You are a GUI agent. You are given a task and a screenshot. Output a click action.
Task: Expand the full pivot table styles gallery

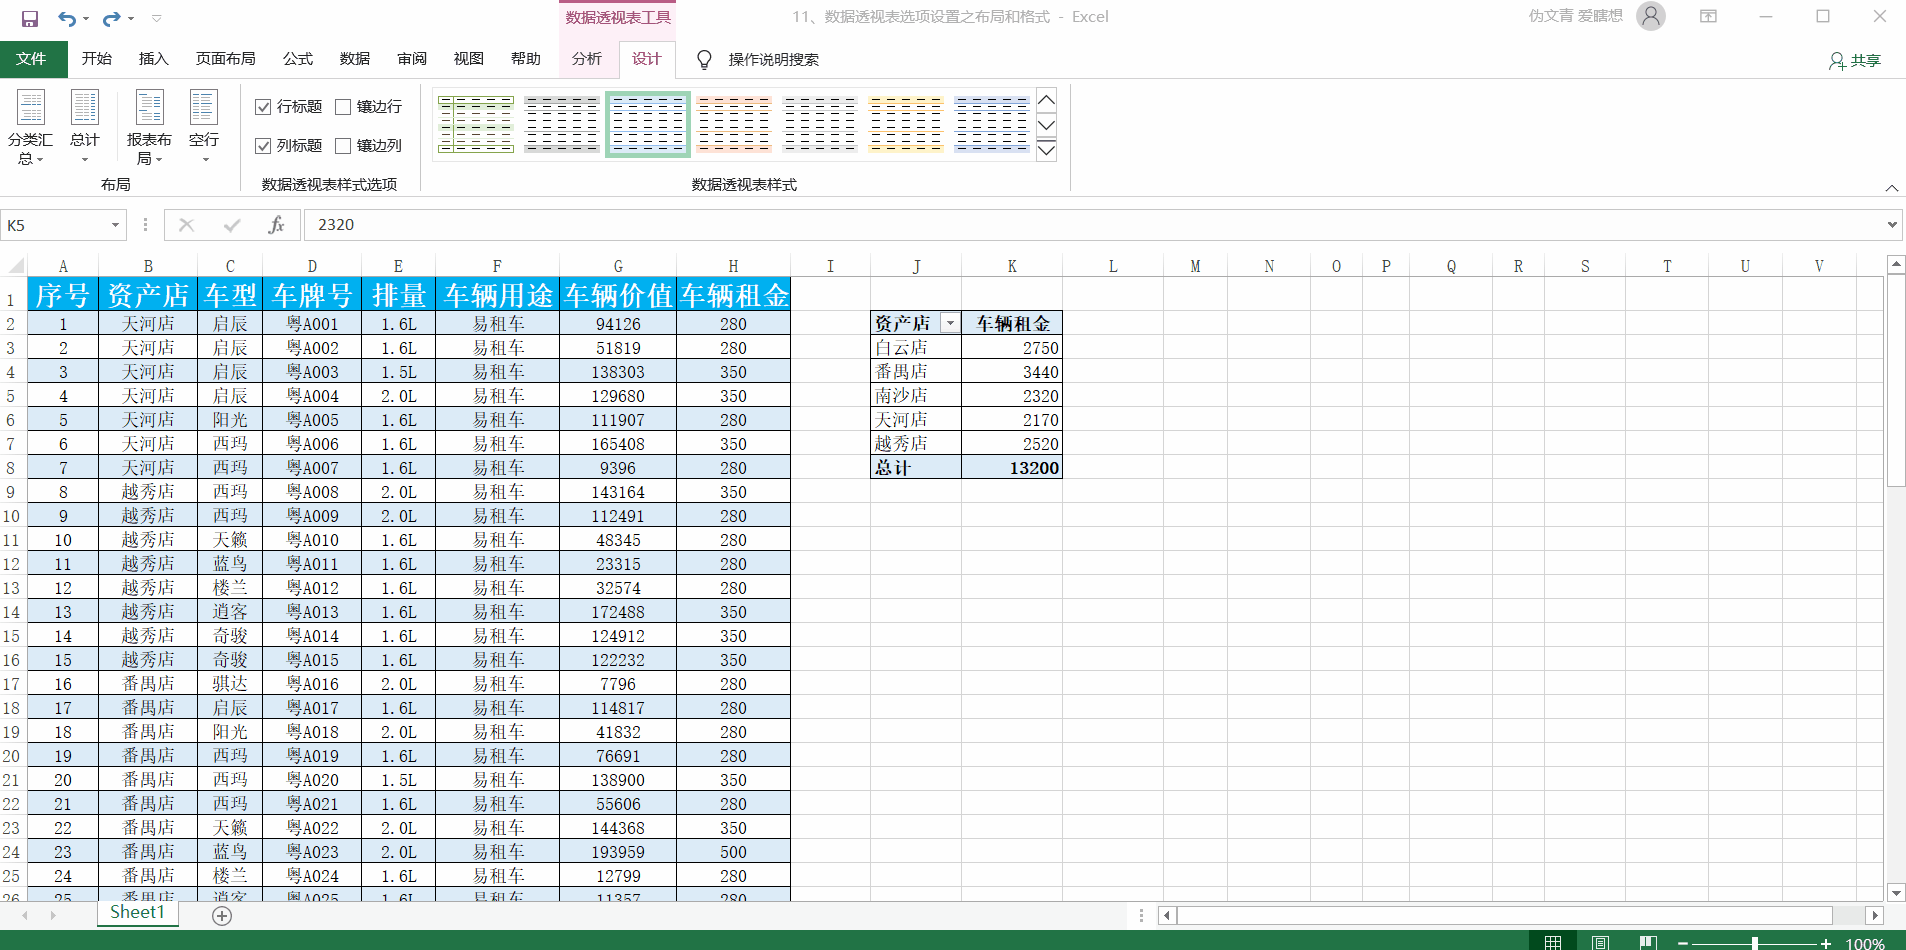[x=1047, y=150]
